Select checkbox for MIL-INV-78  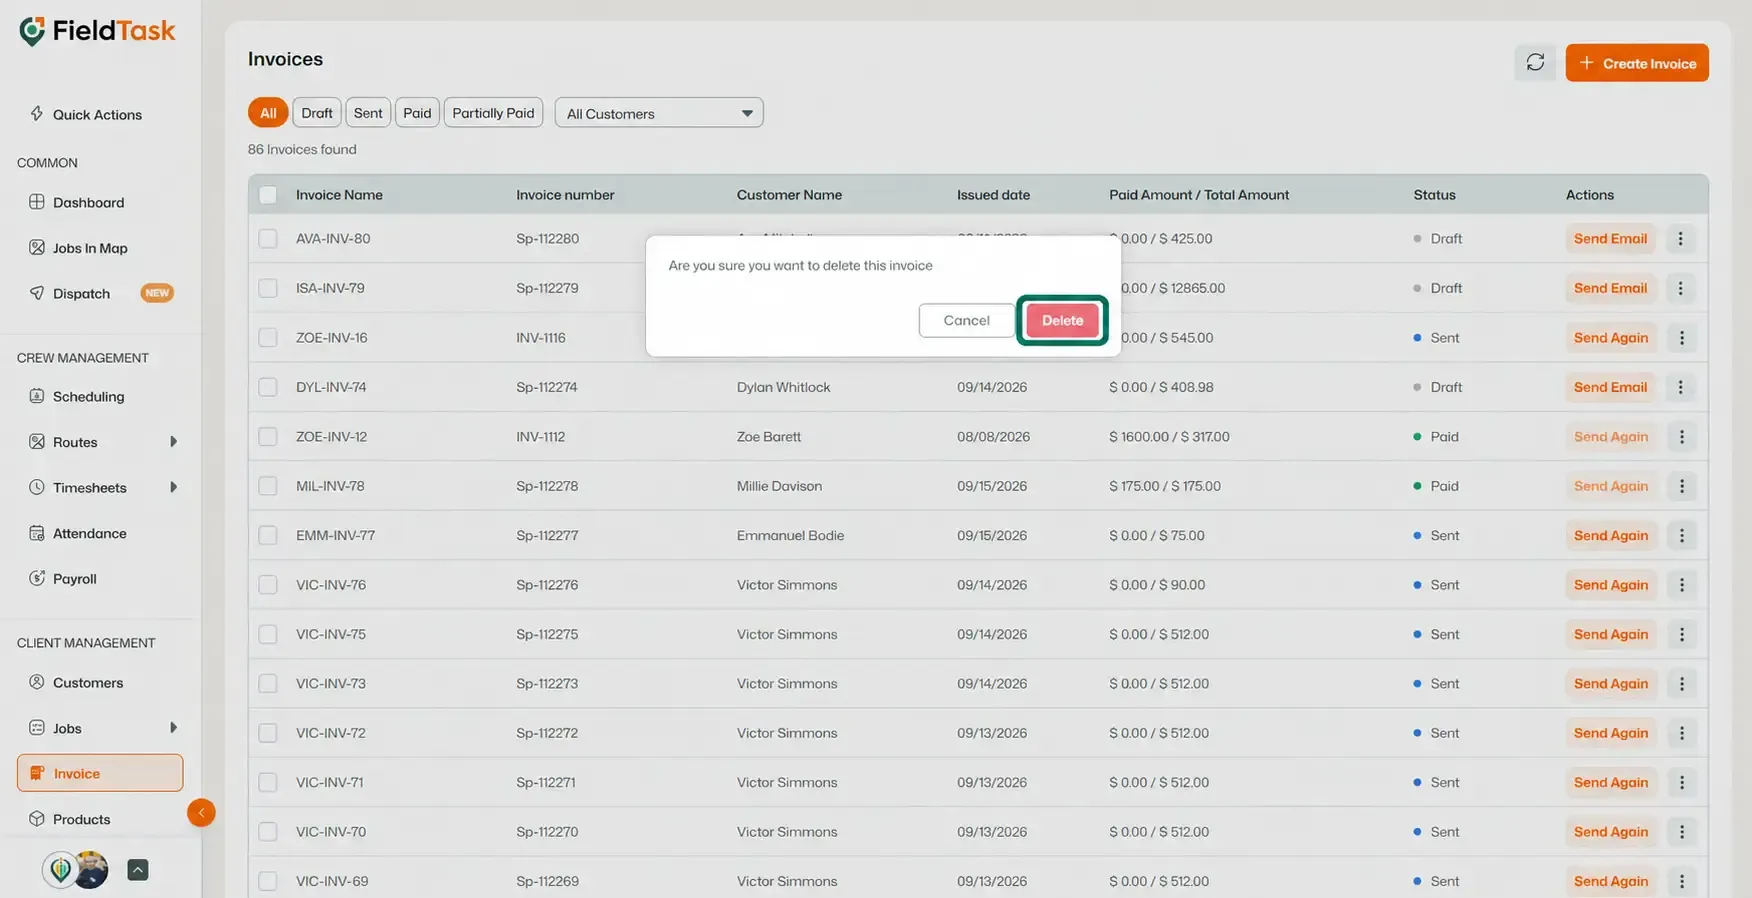coord(268,486)
